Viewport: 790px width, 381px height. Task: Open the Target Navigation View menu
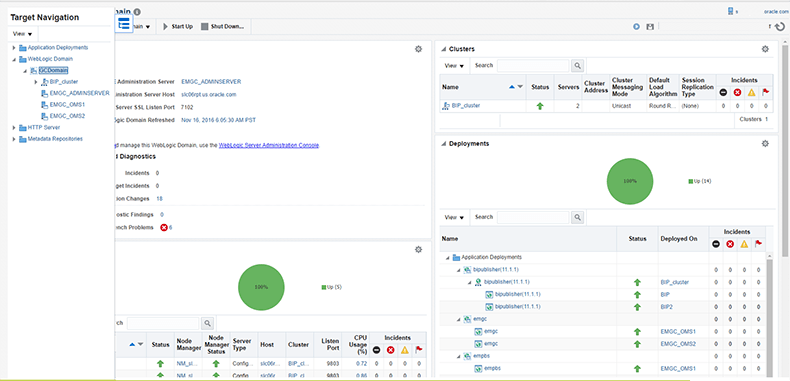(22, 34)
